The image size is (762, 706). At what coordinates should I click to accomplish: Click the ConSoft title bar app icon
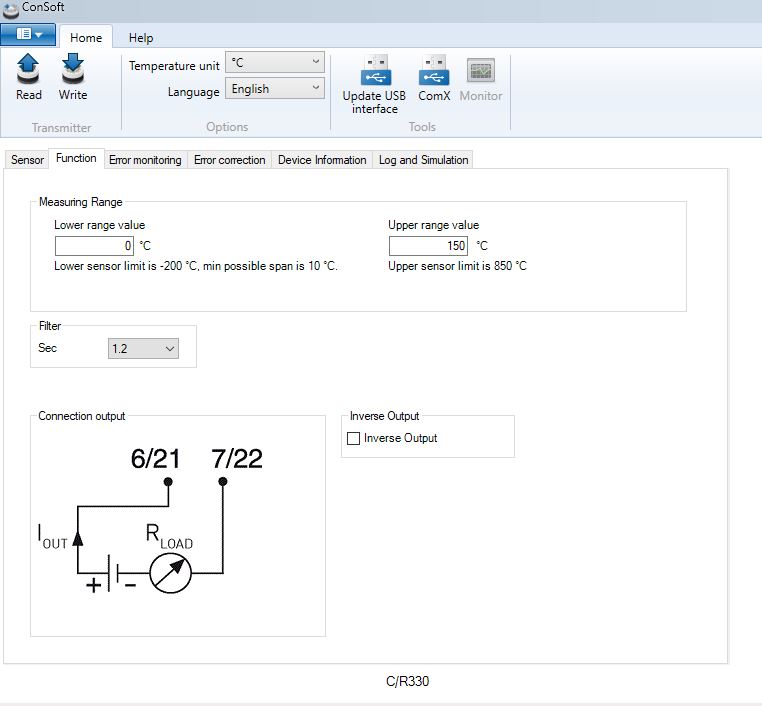[x=10, y=9]
